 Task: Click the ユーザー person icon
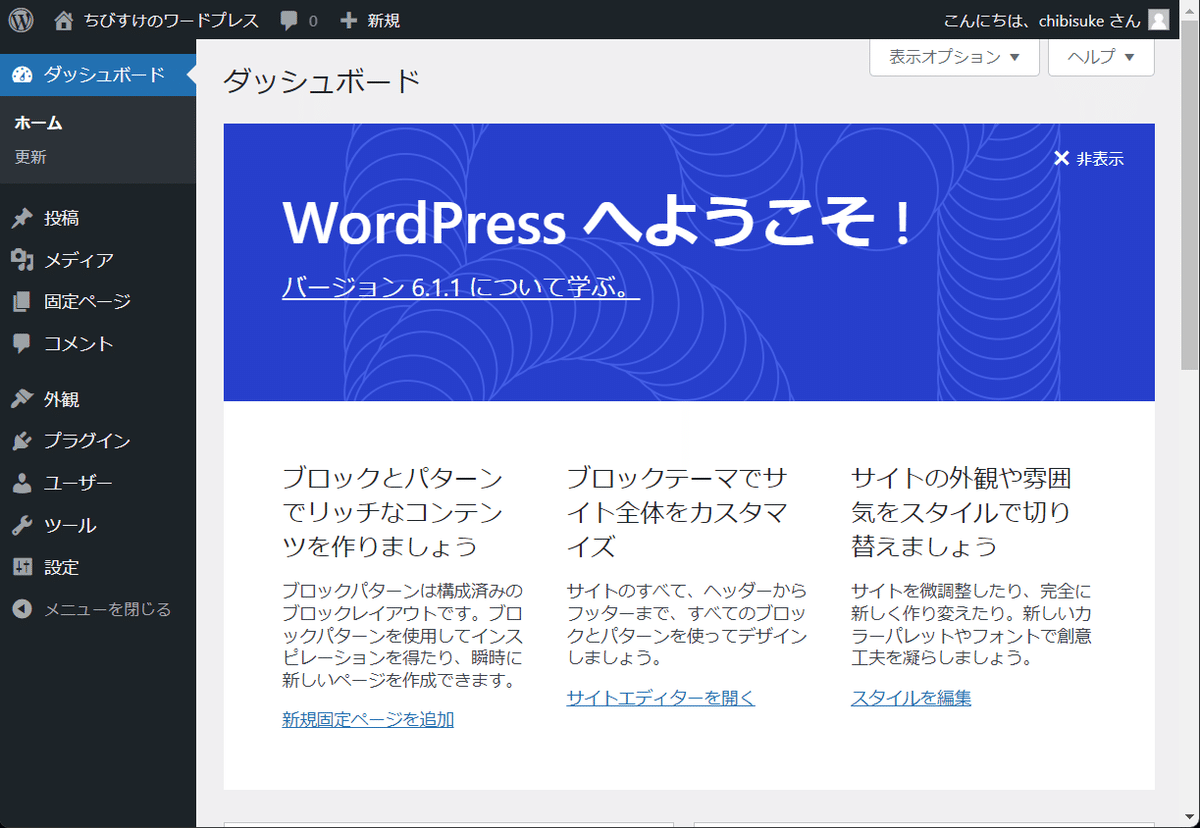tap(22, 483)
